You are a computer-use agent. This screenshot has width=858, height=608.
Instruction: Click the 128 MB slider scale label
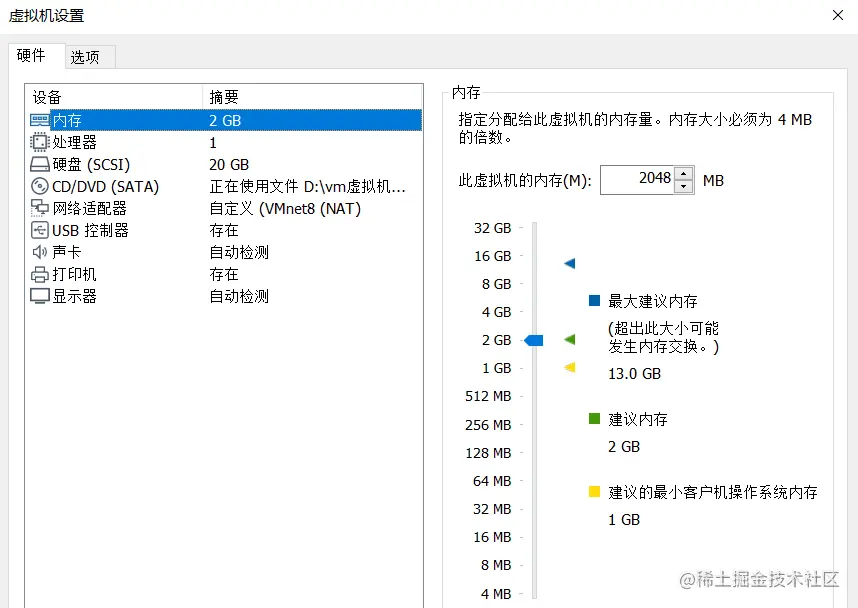click(488, 453)
